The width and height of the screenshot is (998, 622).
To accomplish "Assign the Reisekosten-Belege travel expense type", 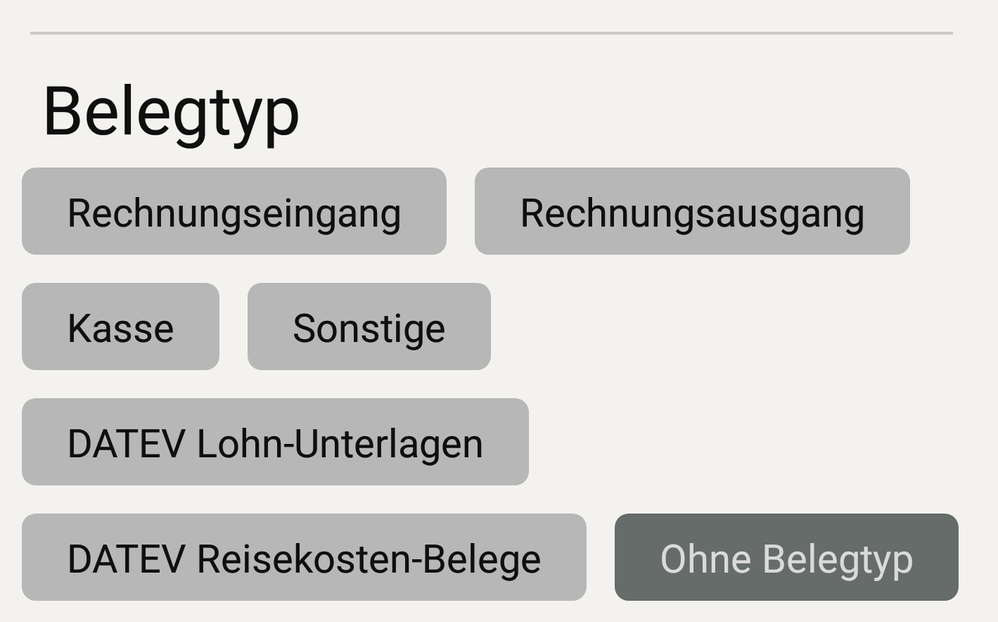I will [304, 558].
